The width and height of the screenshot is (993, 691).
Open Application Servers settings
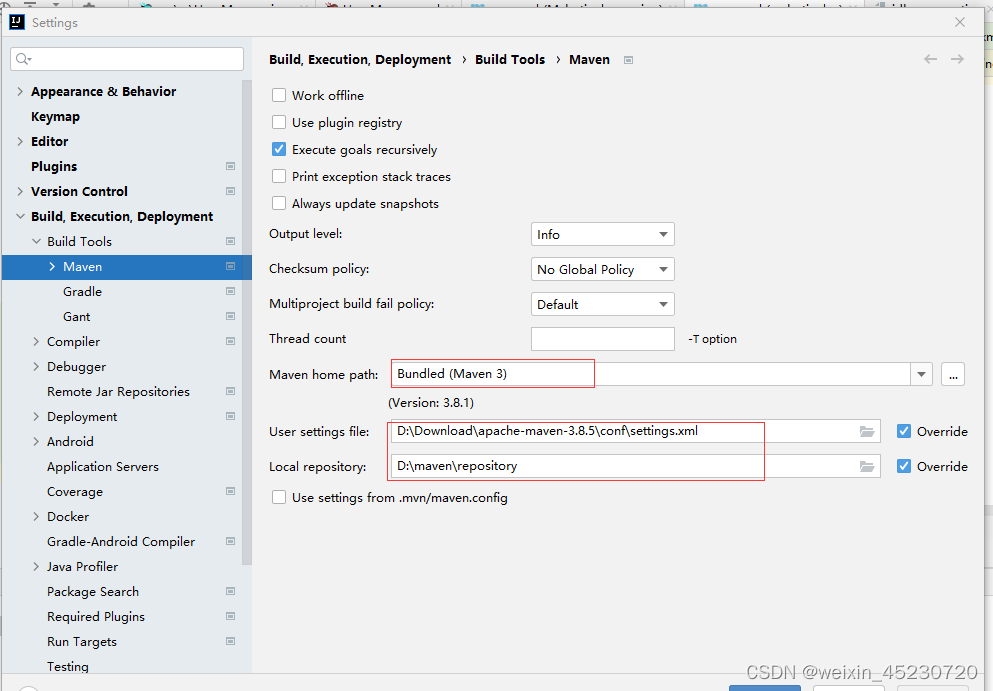[x=103, y=467]
